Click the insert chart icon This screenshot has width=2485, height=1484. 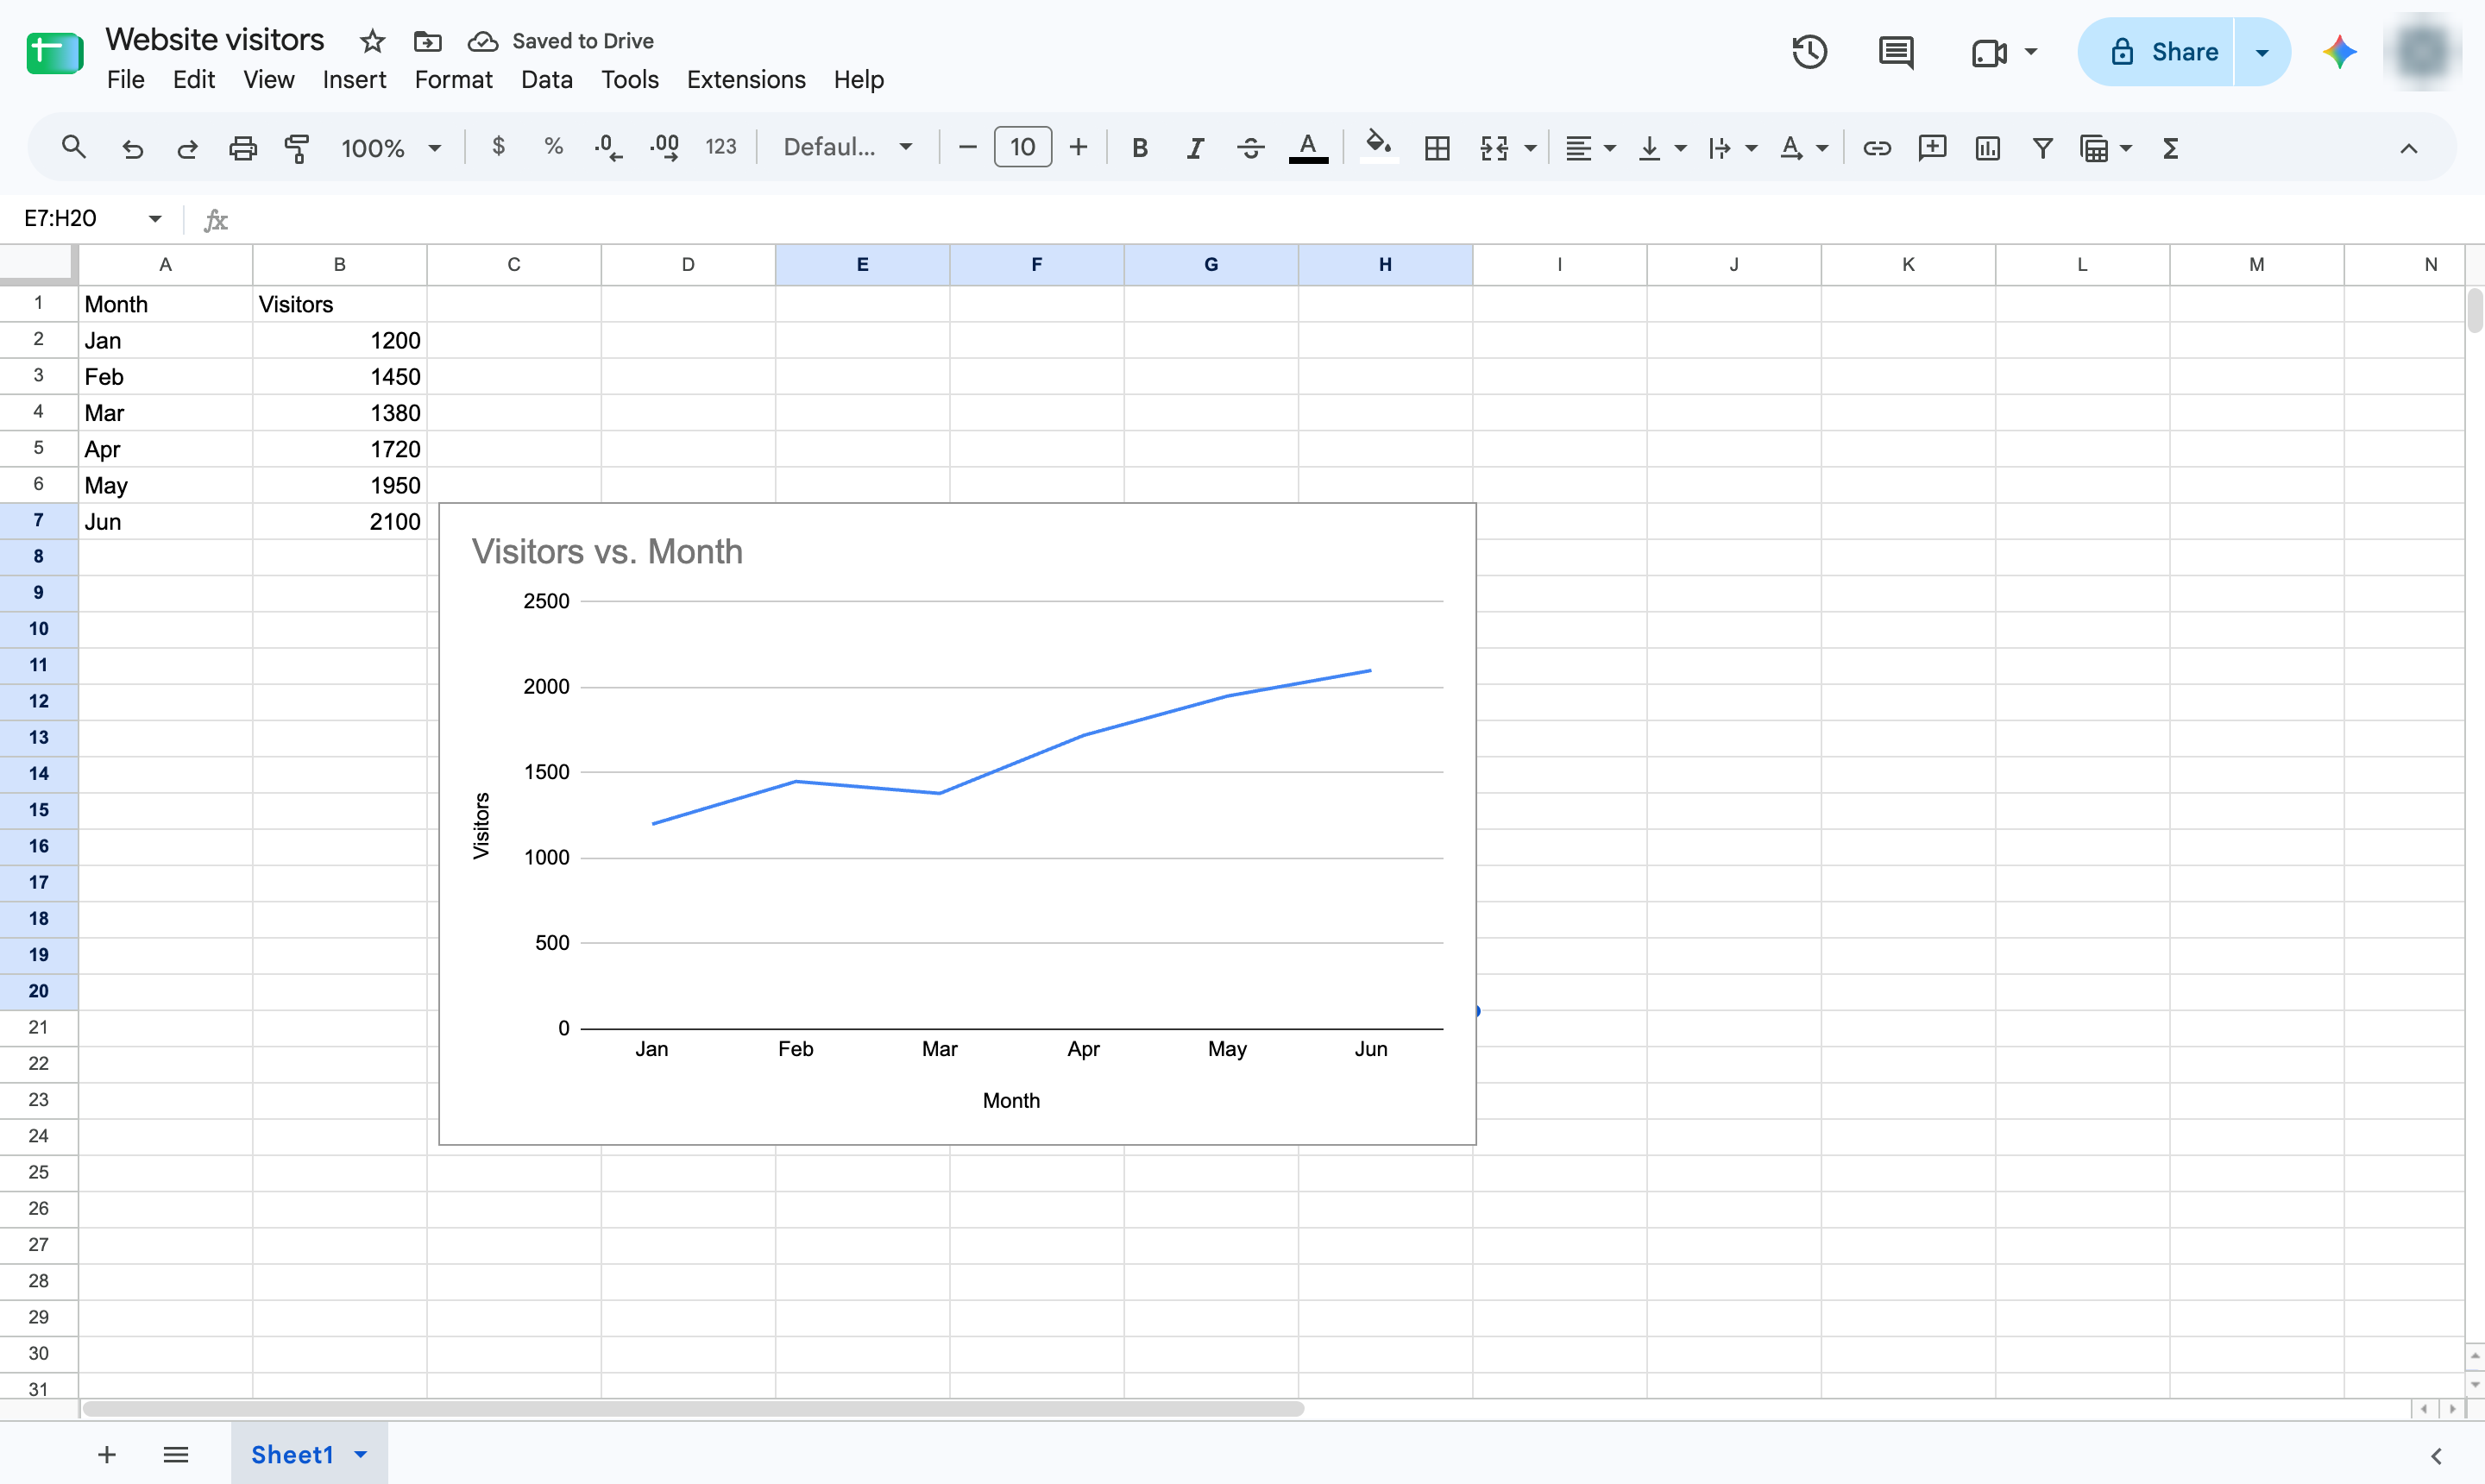tap(1987, 148)
